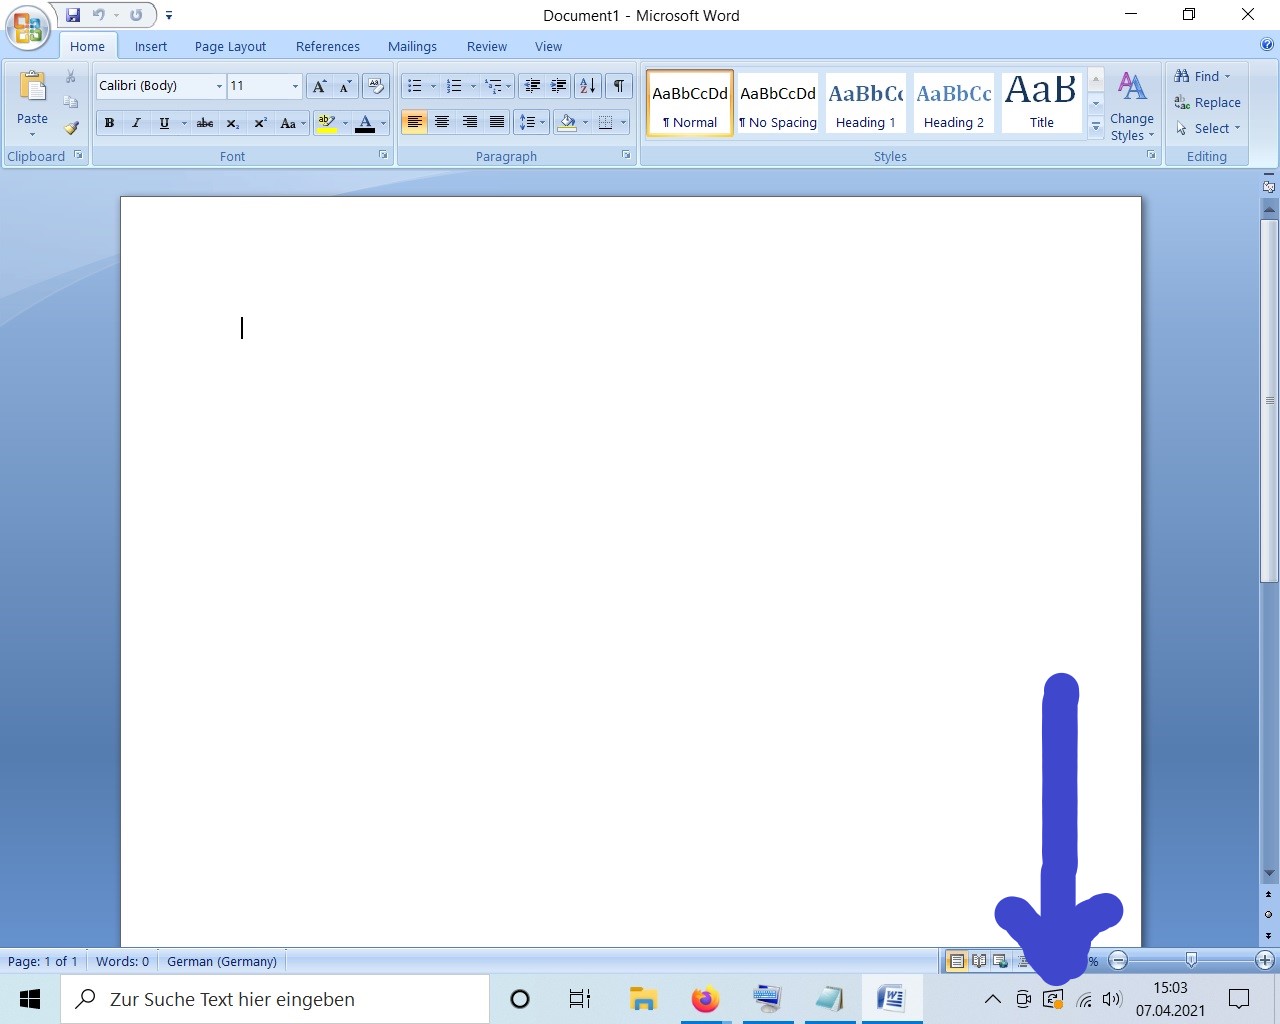
Task: Clear formatting with the eraser icon
Action: pos(376,86)
